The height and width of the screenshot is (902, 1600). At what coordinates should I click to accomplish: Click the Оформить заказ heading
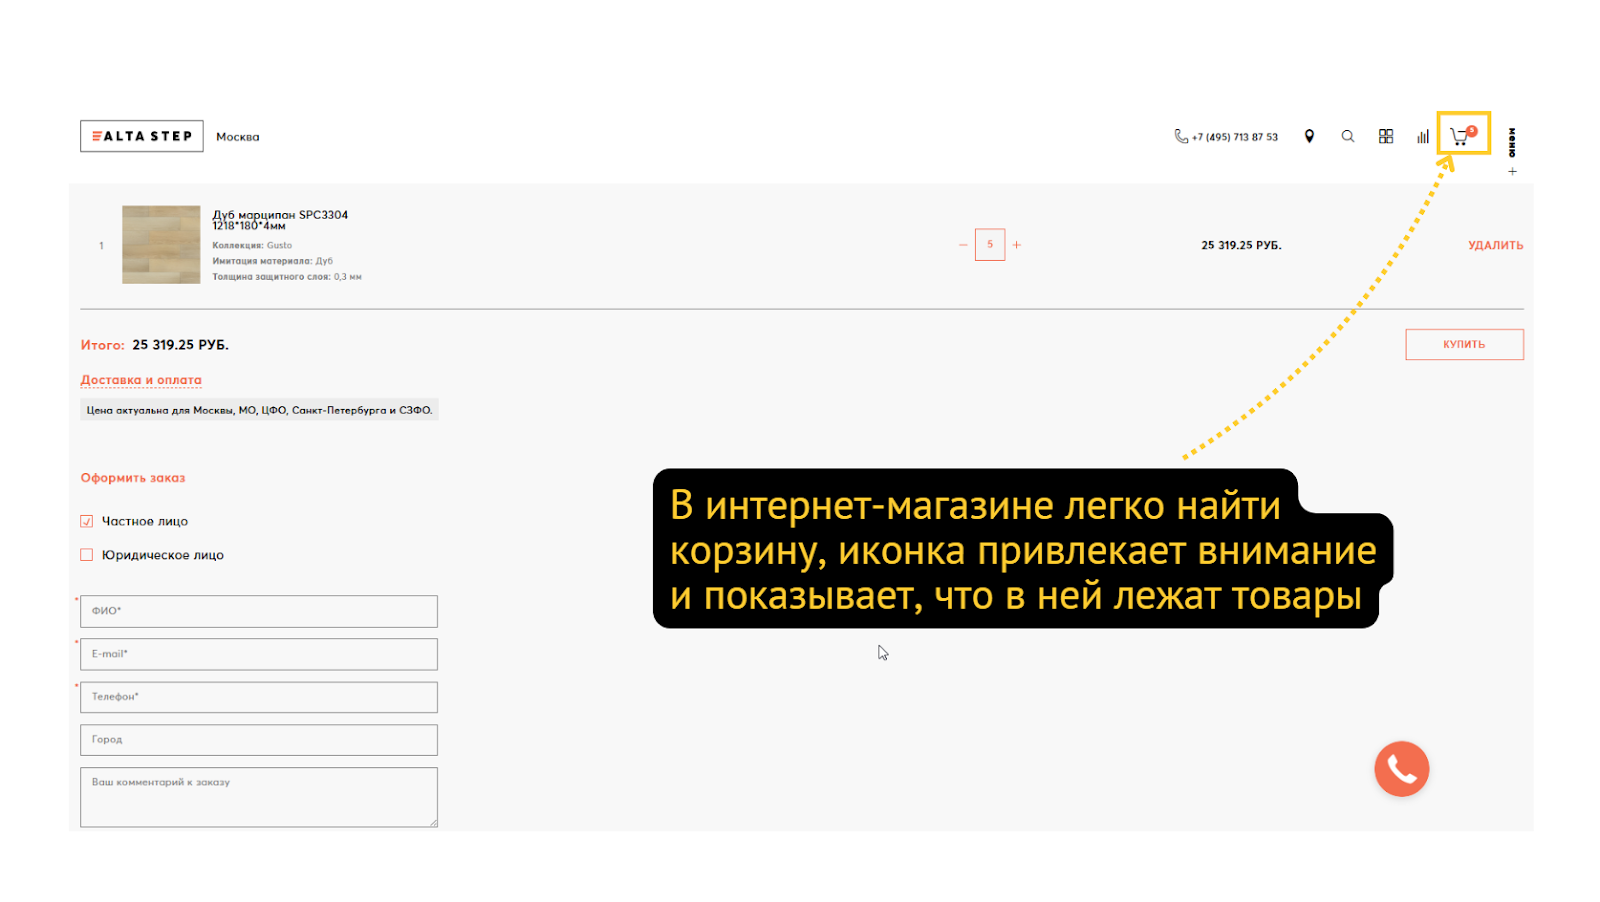[x=133, y=478]
